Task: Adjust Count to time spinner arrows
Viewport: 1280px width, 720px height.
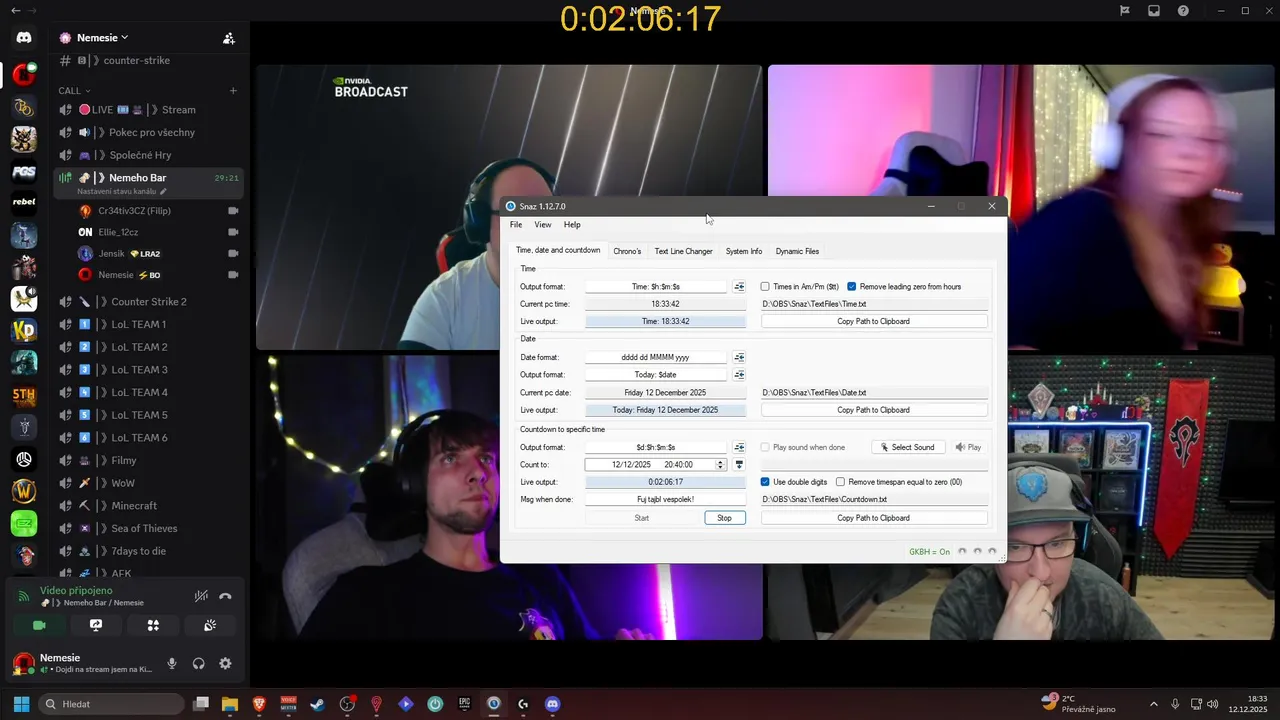Action: pyautogui.click(x=720, y=465)
